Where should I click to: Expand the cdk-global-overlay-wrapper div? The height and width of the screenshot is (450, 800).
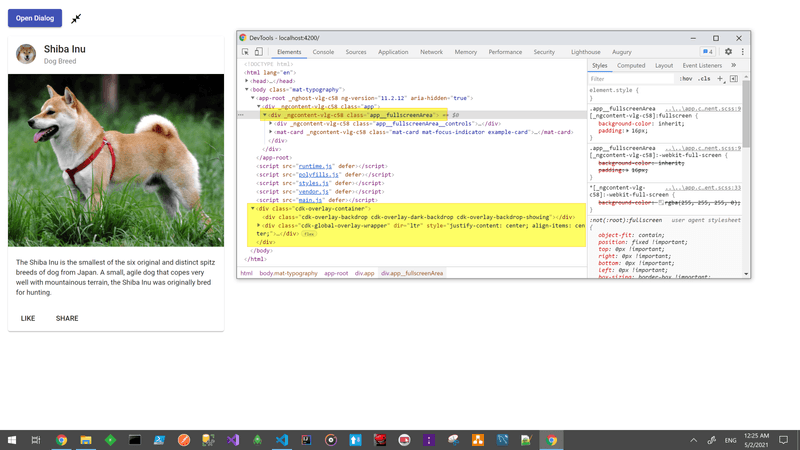(259, 226)
